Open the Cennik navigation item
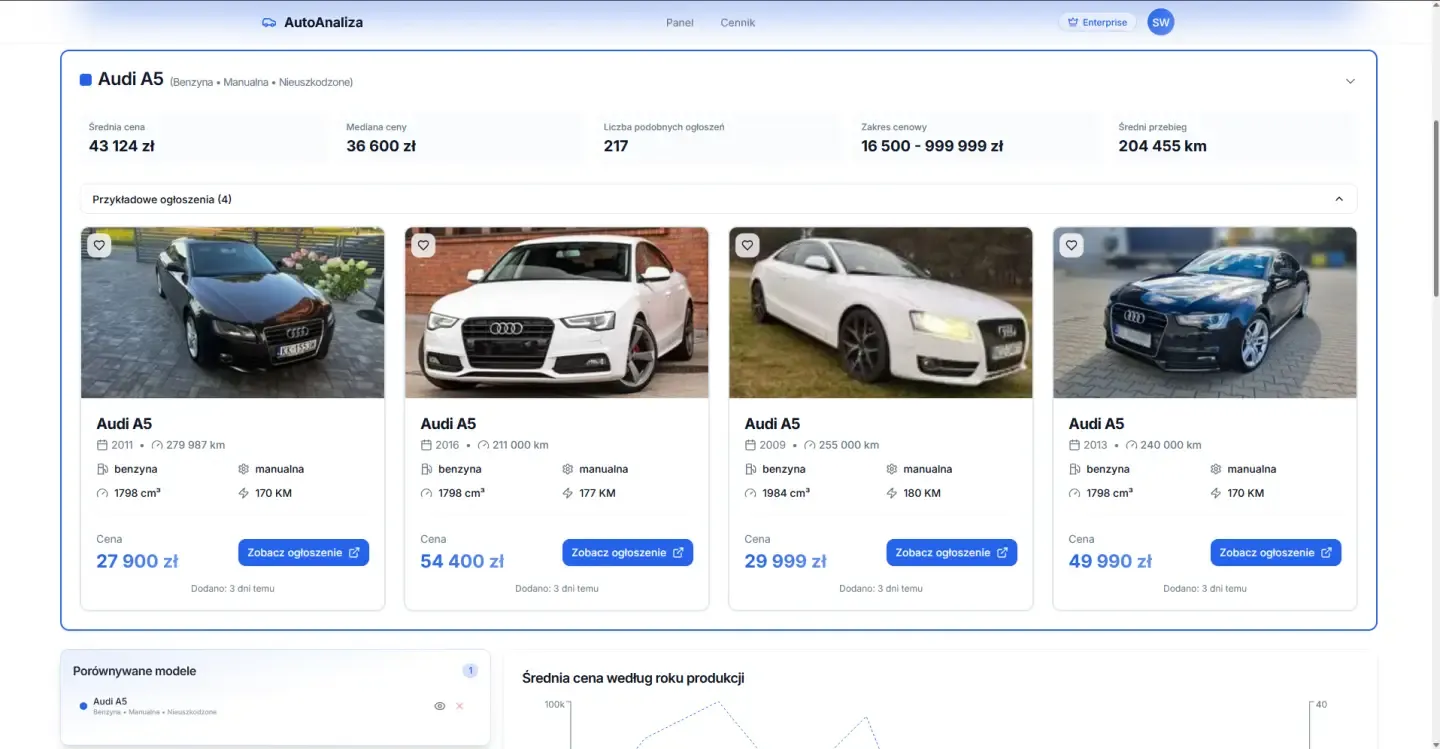 click(x=738, y=22)
